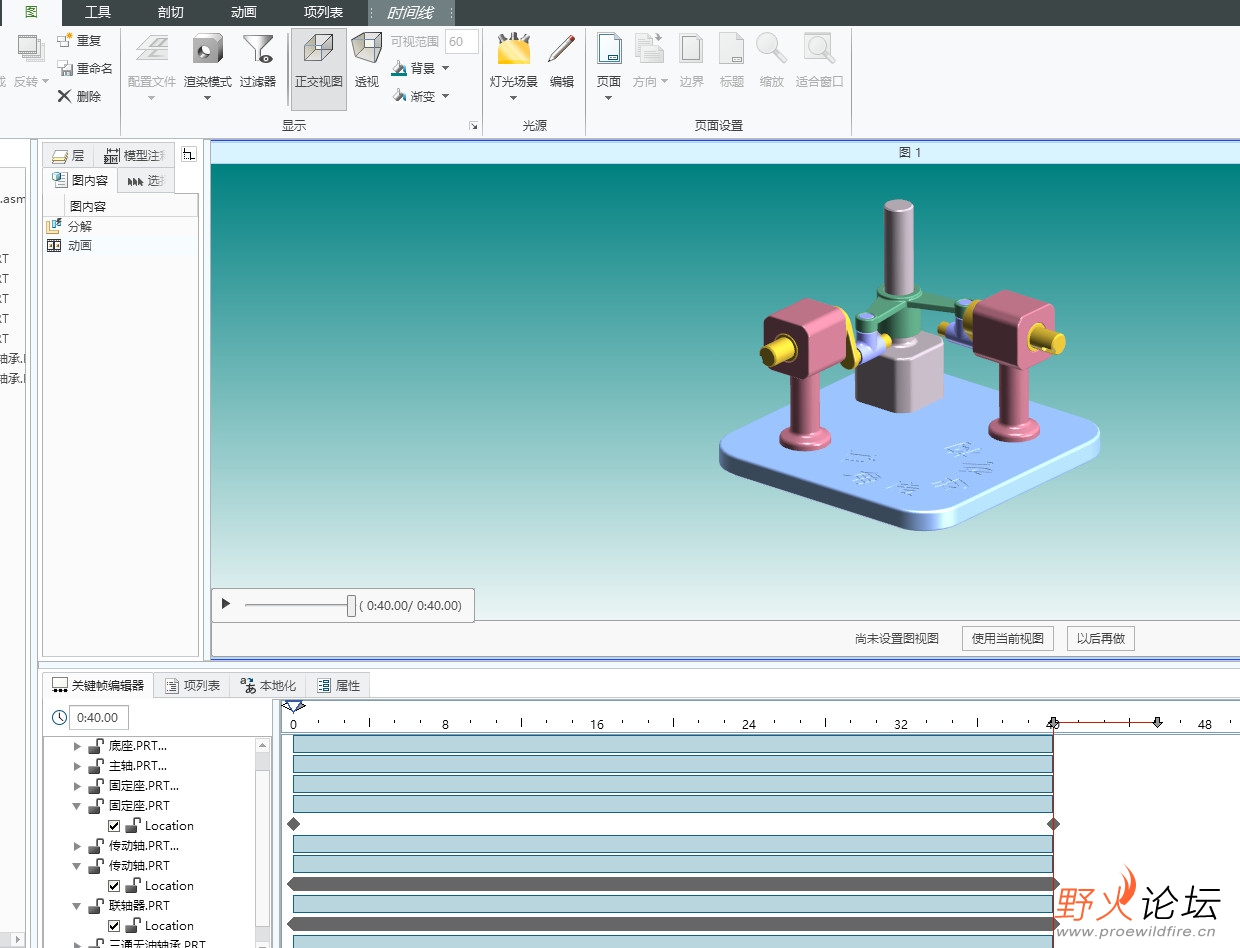
Task: Play the animation with the play button
Action: tap(226, 604)
